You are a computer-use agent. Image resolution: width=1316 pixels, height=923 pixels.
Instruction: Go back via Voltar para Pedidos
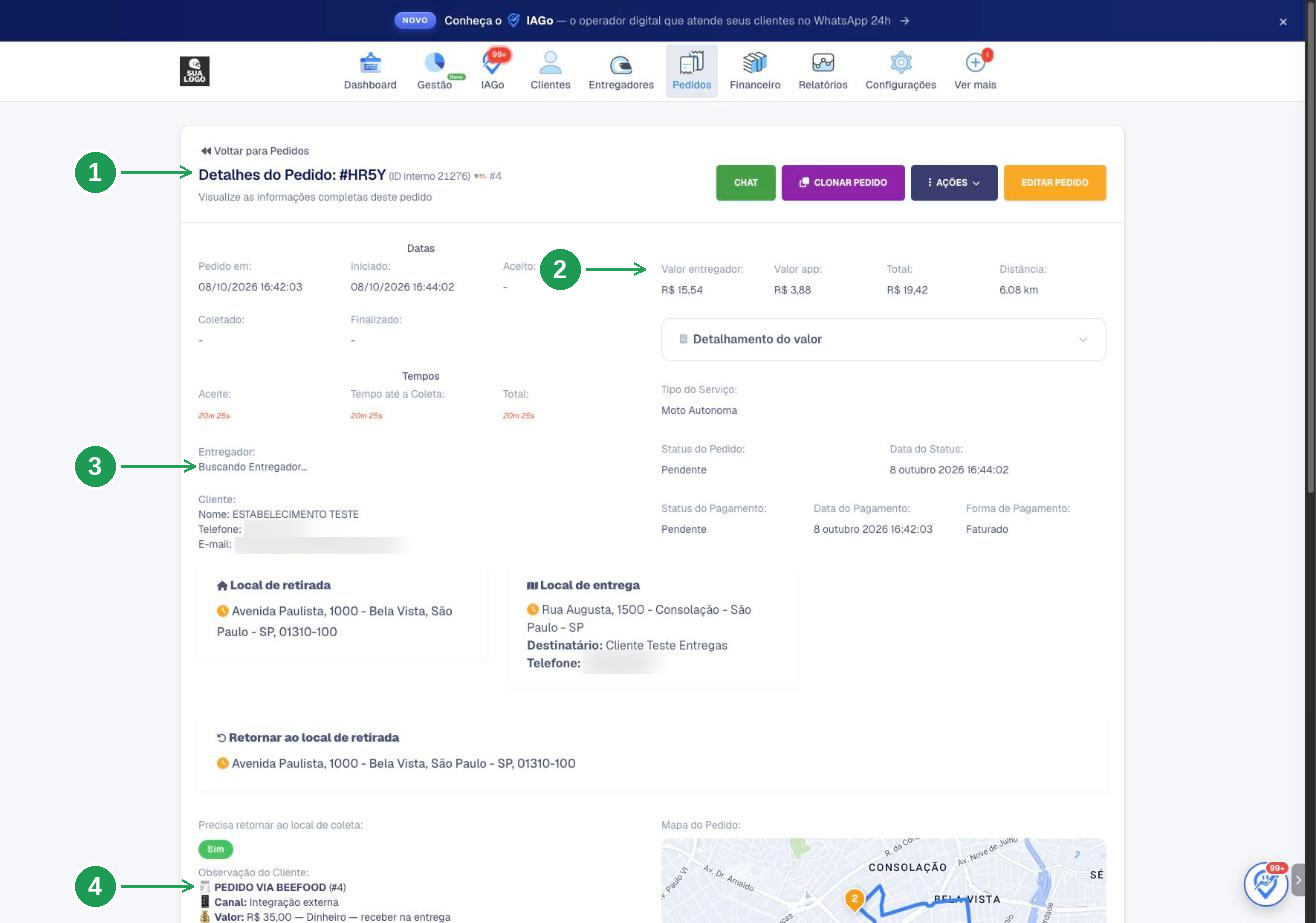point(254,151)
